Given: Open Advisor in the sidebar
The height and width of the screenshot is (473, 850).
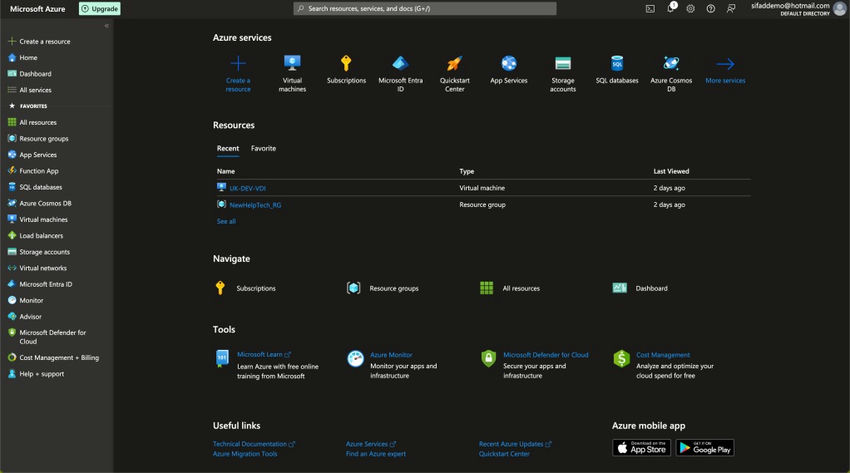Looking at the screenshot, I should pos(30,316).
